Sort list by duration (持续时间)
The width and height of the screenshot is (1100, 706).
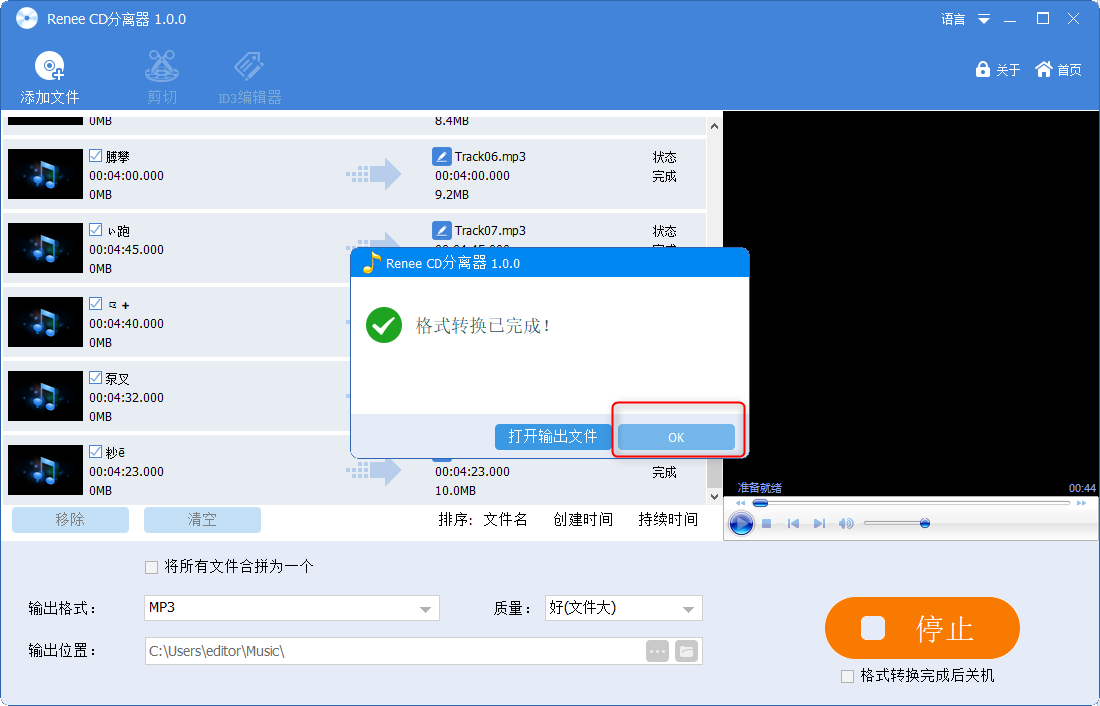pyautogui.click(x=668, y=519)
